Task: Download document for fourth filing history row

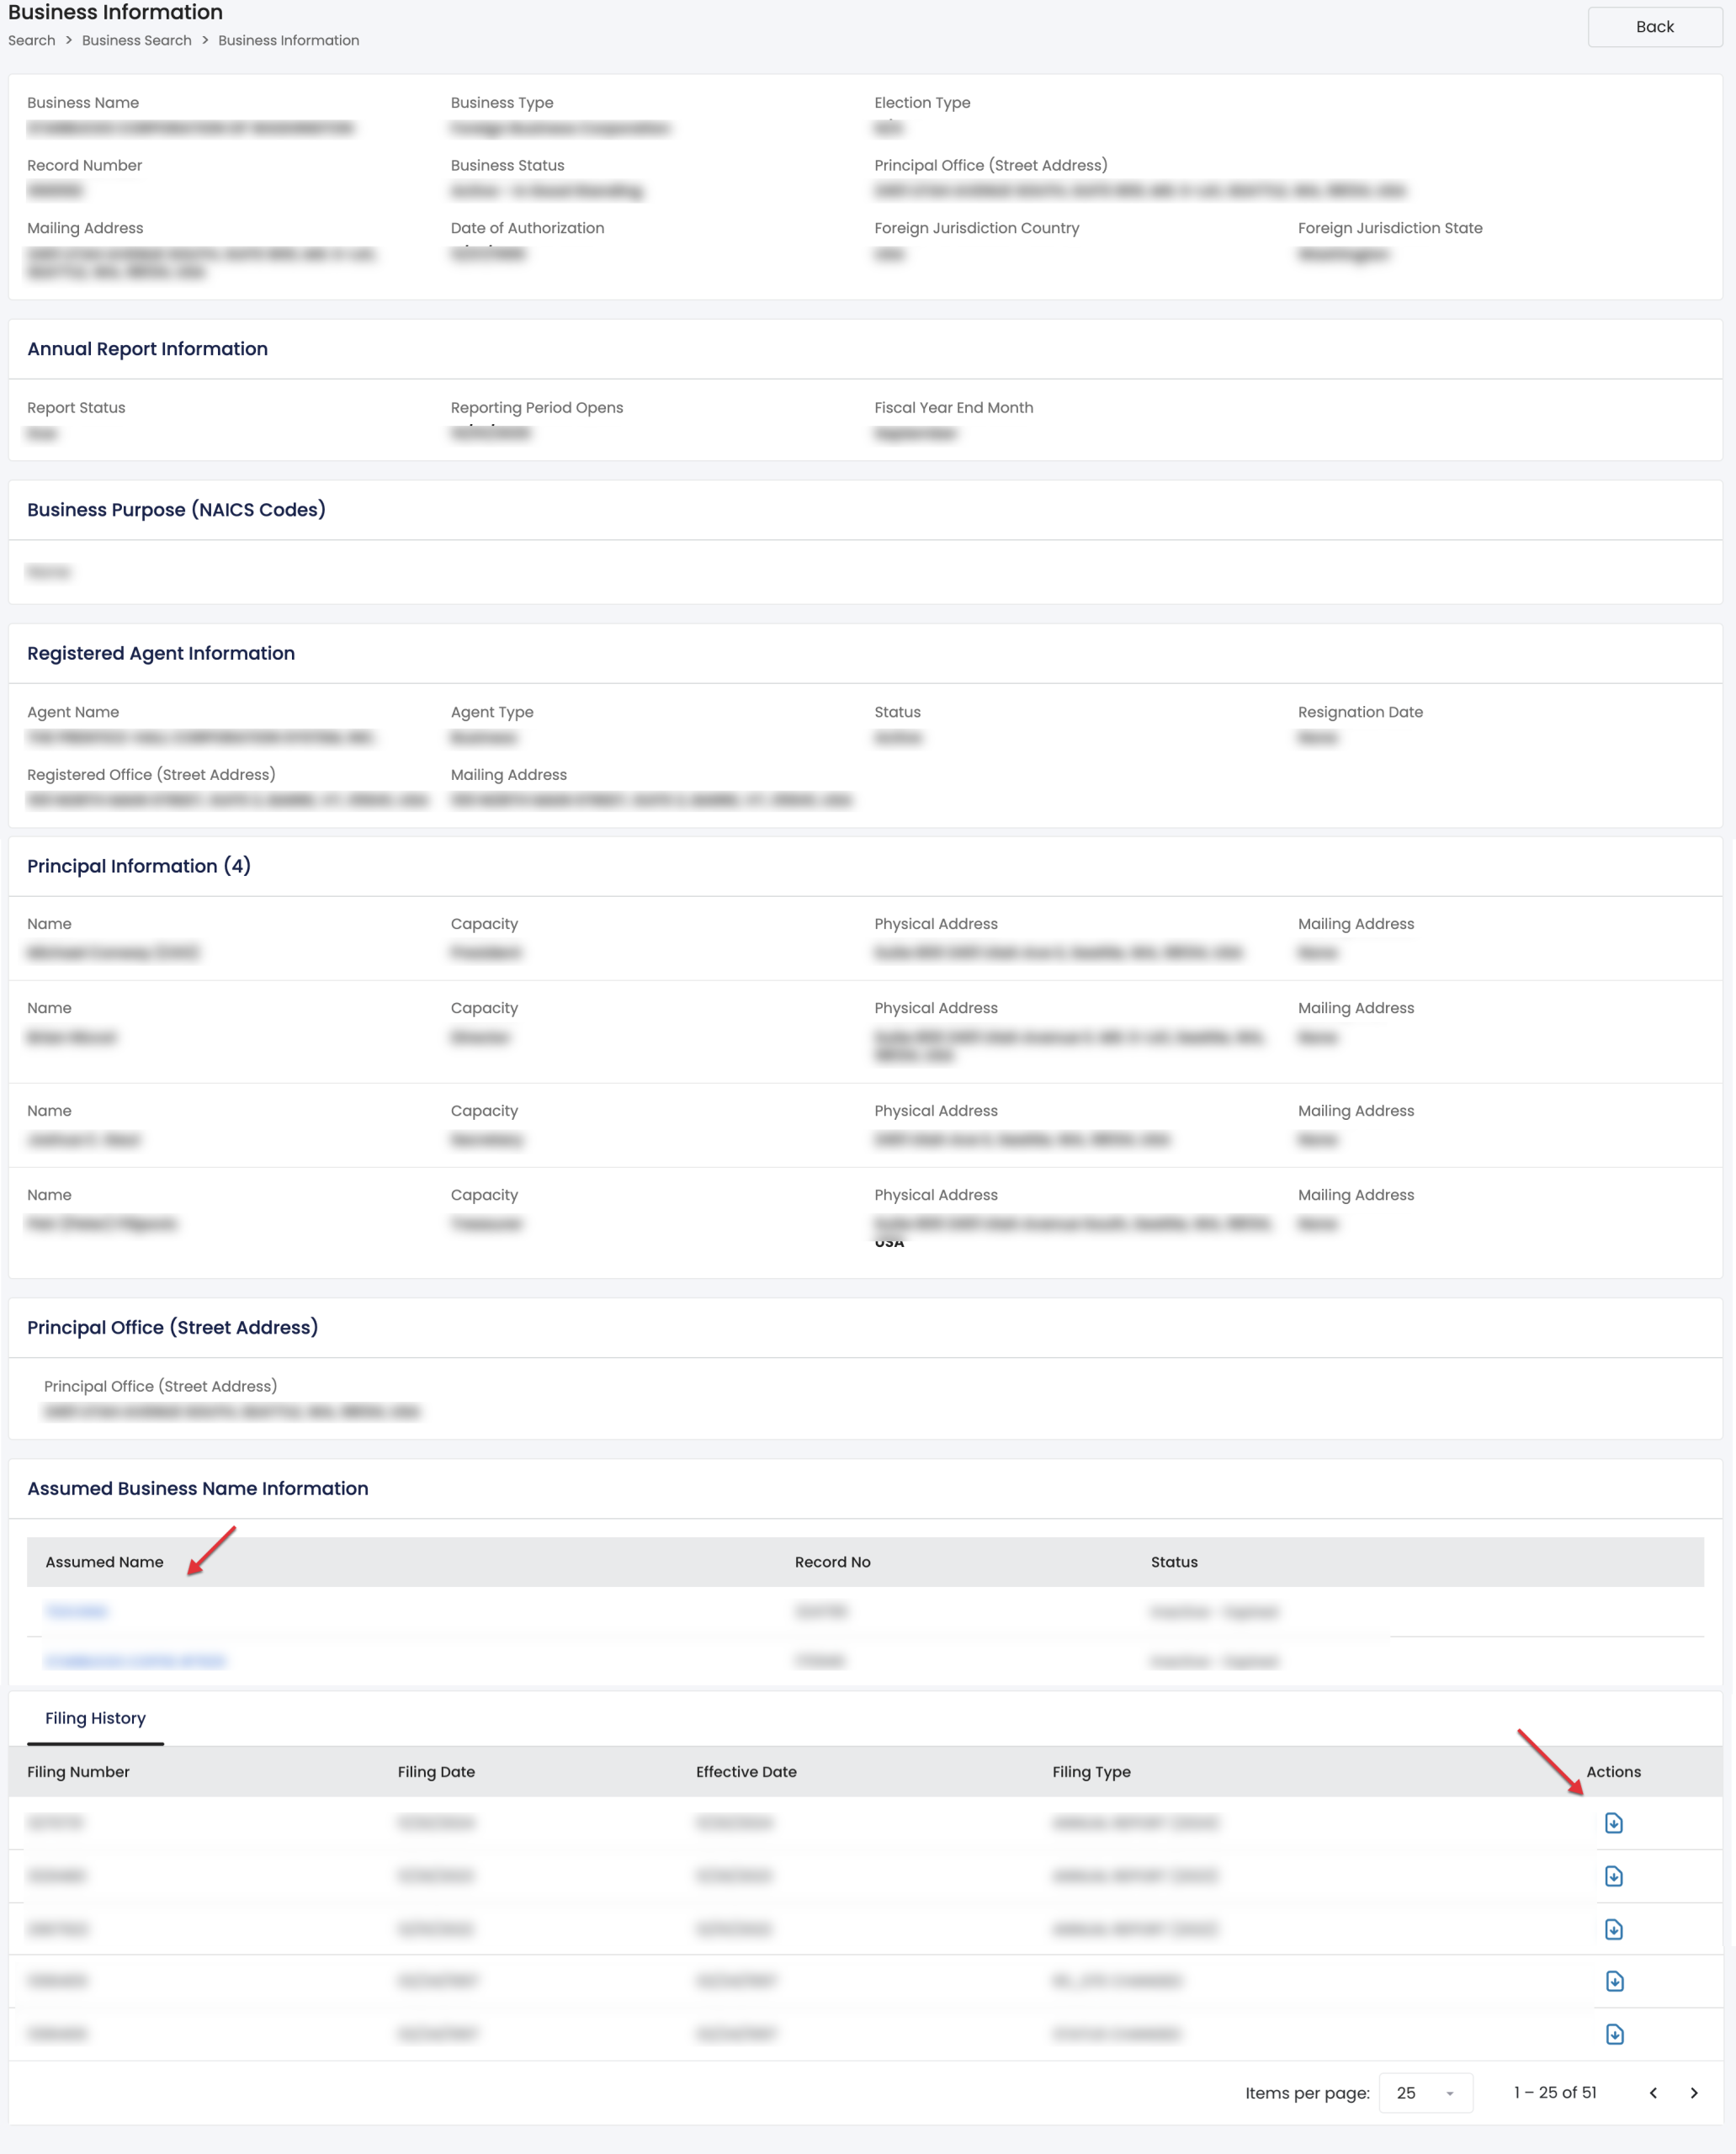Action: [x=1614, y=1981]
